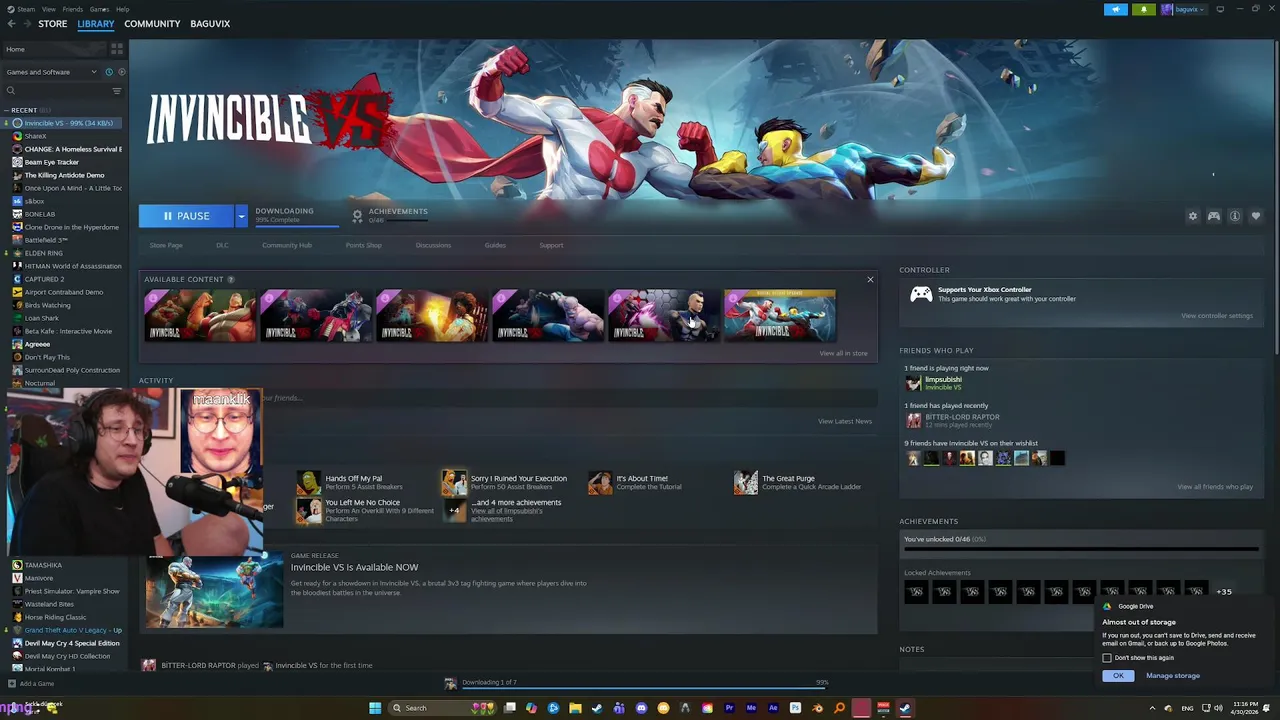Viewport: 1280px width, 720px height.
Task: Open Windows Start menu
Action: click(375, 708)
